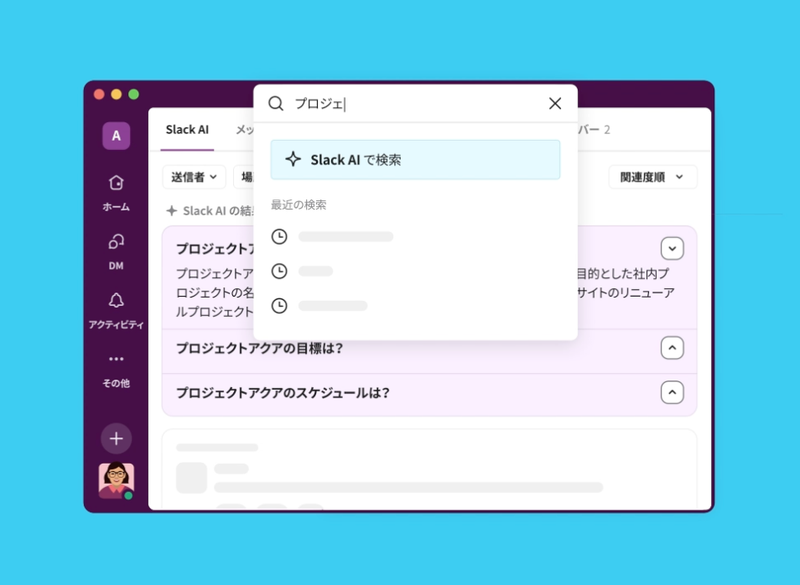The image size is (800, 585).
Task: Collapse プロジェクトアクアのスケジュールは? with its chevron
Action: pyautogui.click(x=671, y=392)
